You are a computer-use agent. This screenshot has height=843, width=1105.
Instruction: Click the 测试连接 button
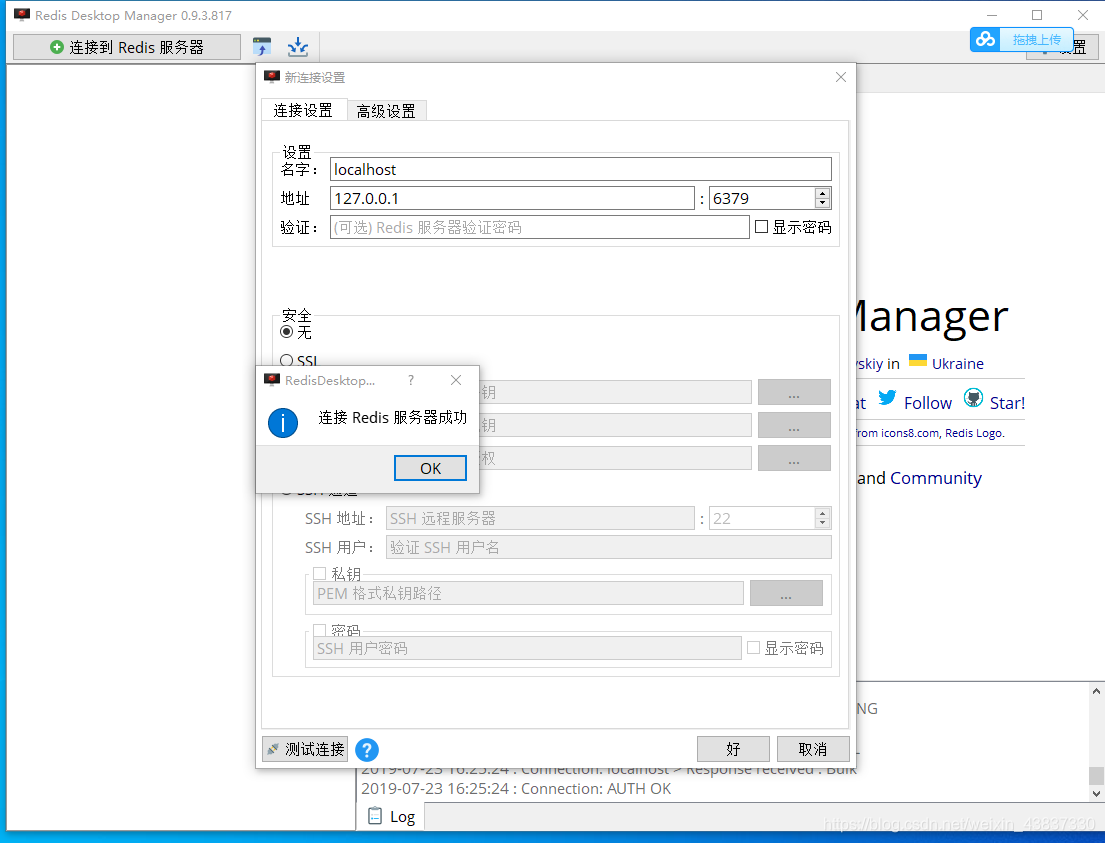click(305, 749)
